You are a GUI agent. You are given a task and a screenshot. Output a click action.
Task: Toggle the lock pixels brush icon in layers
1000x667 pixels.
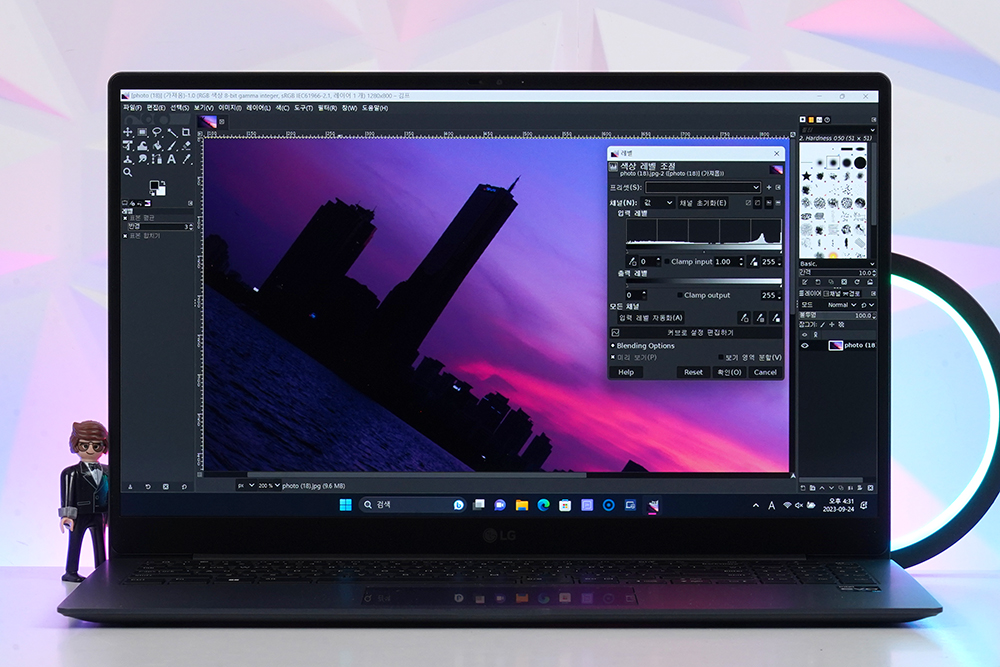823,325
